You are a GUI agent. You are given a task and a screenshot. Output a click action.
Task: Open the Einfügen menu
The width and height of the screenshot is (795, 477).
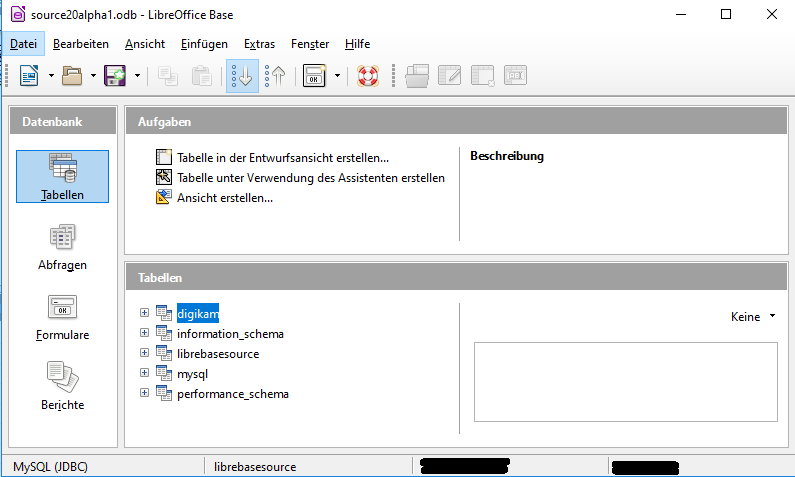pyautogui.click(x=204, y=44)
